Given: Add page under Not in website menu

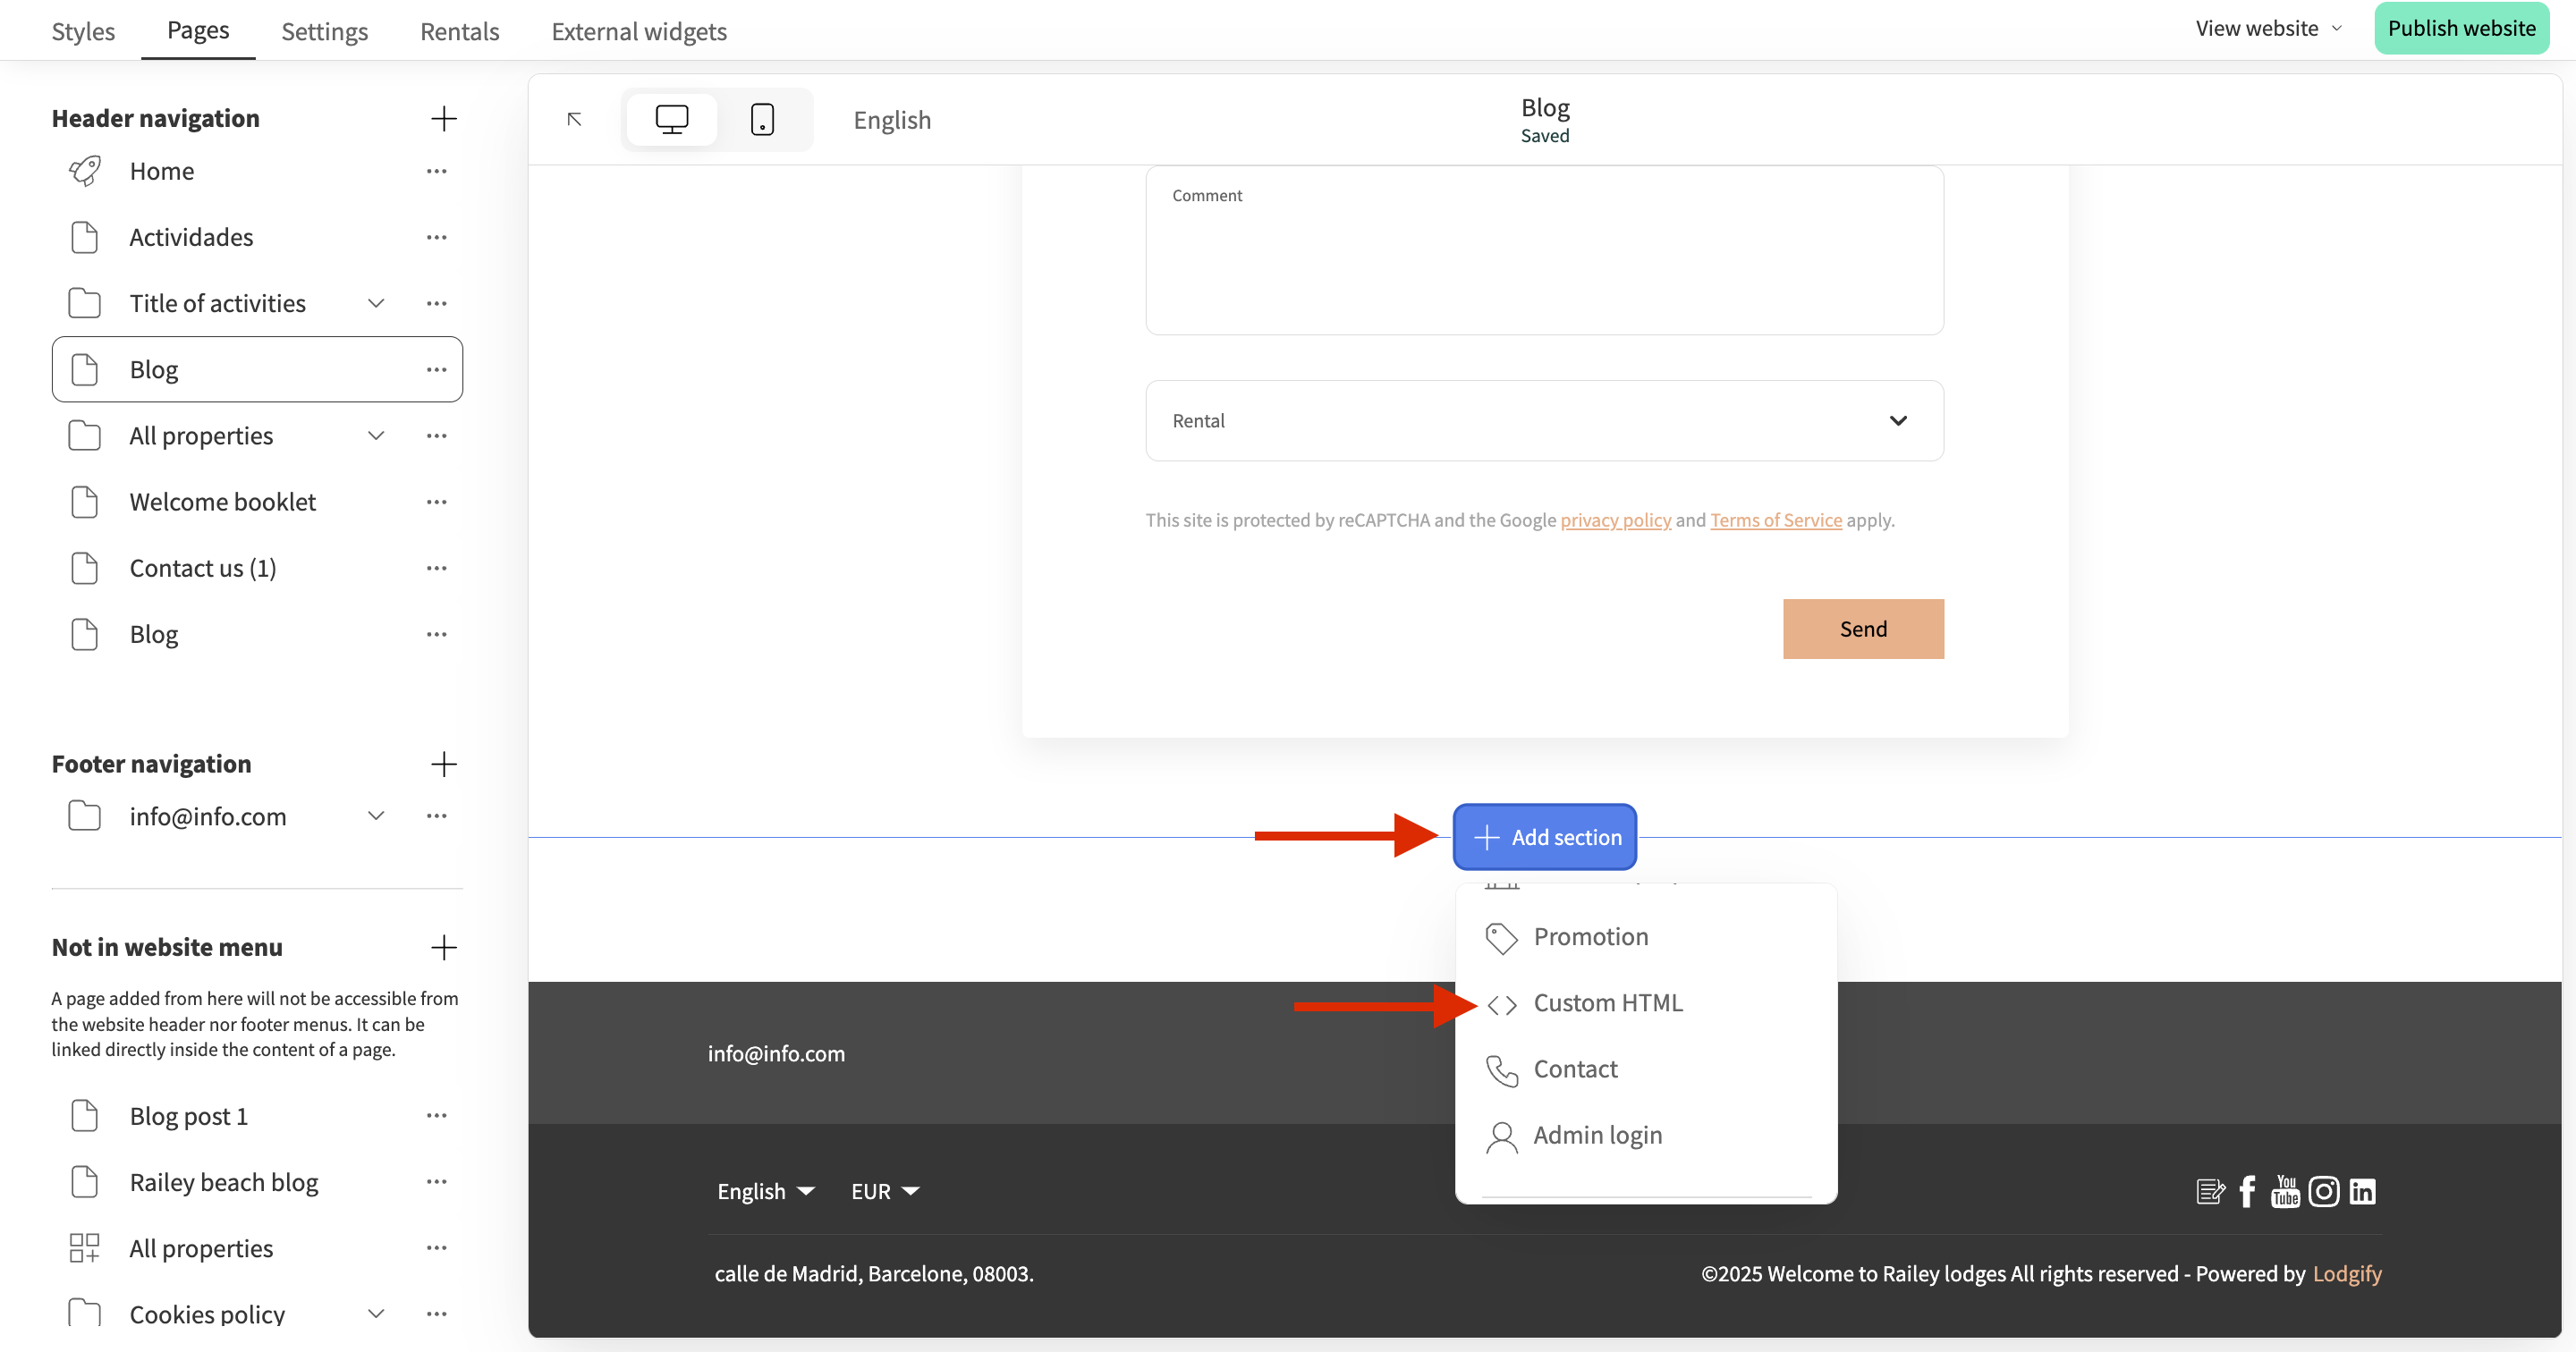Looking at the screenshot, I should point(443,947).
